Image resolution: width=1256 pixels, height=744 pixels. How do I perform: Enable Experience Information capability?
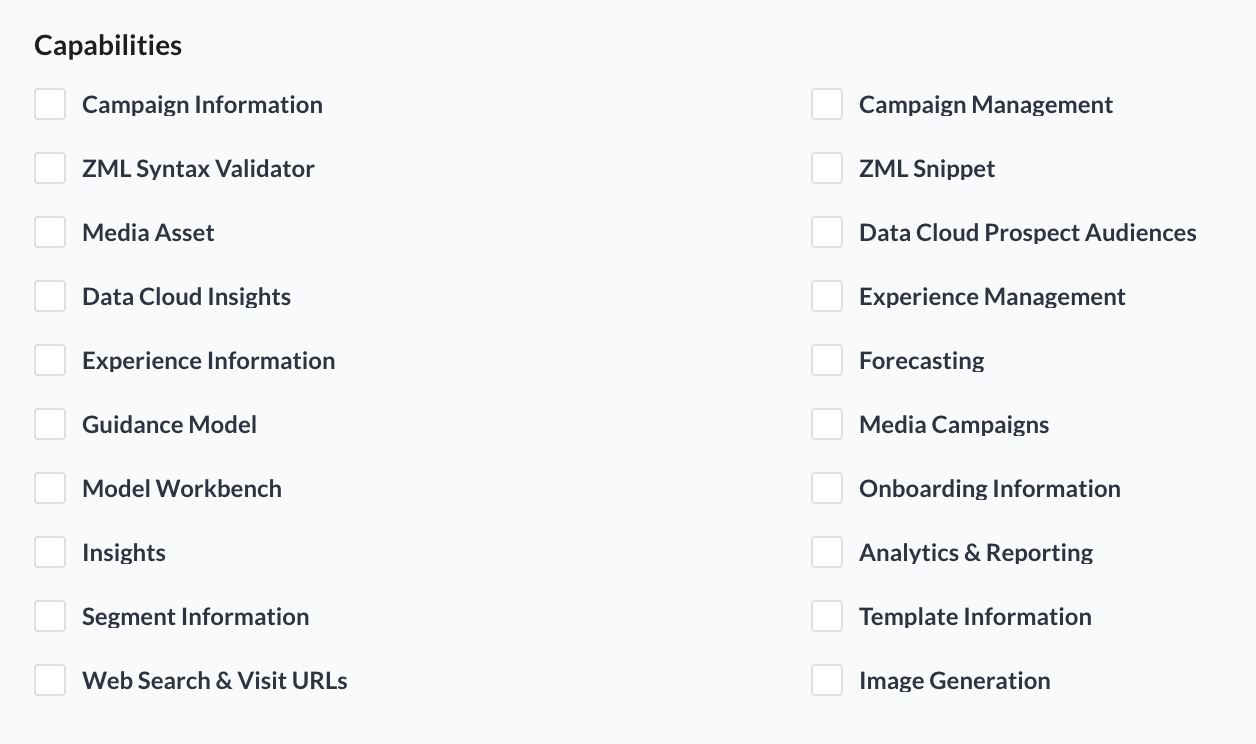[x=50, y=360]
